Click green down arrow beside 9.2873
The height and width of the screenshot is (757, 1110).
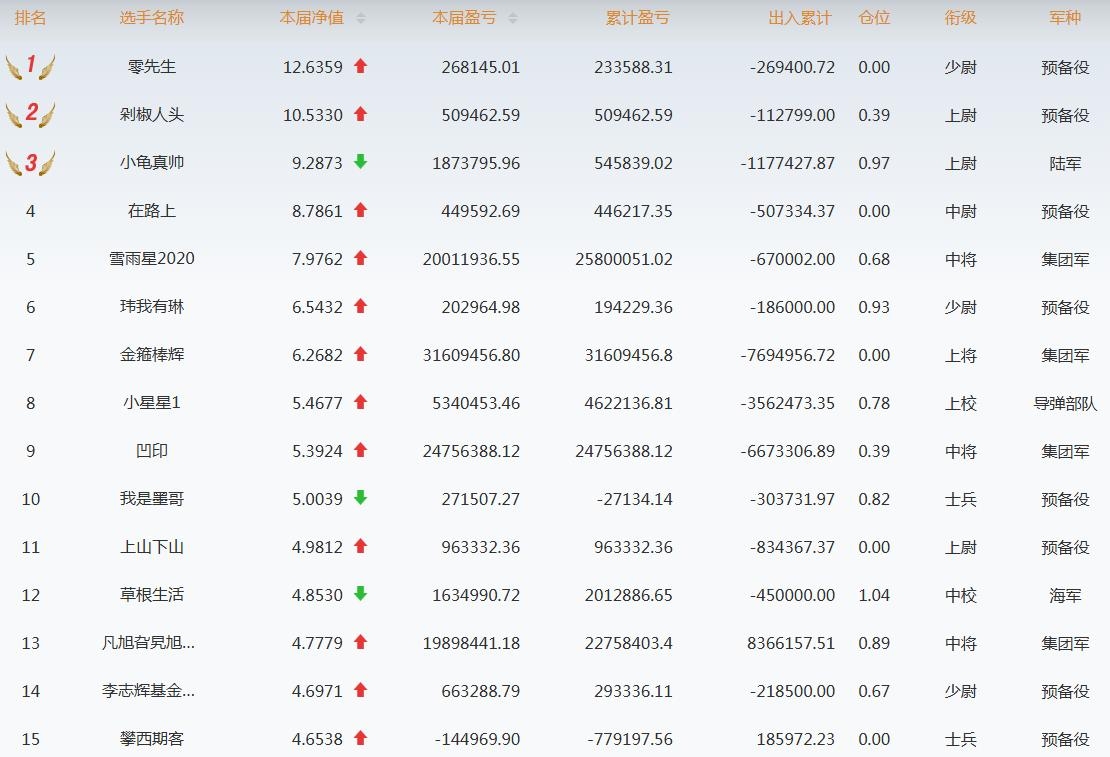(x=361, y=162)
